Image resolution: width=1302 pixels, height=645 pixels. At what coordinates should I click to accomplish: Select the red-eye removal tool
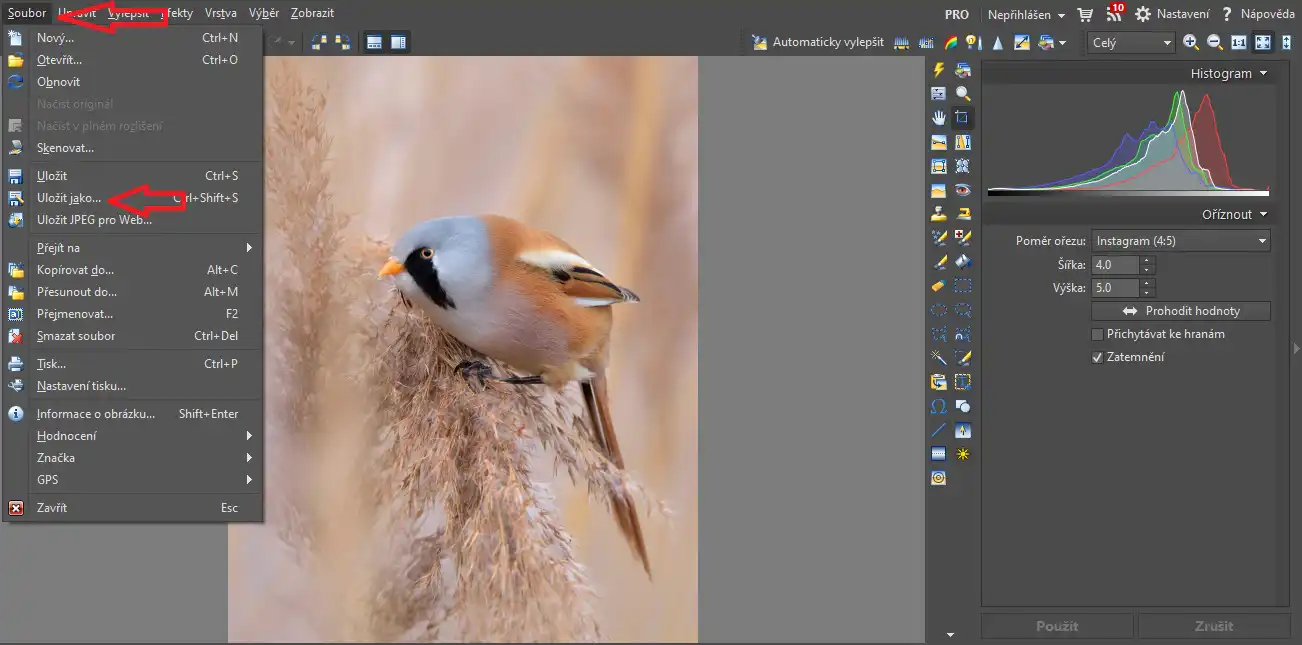click(x=962, y=189)
